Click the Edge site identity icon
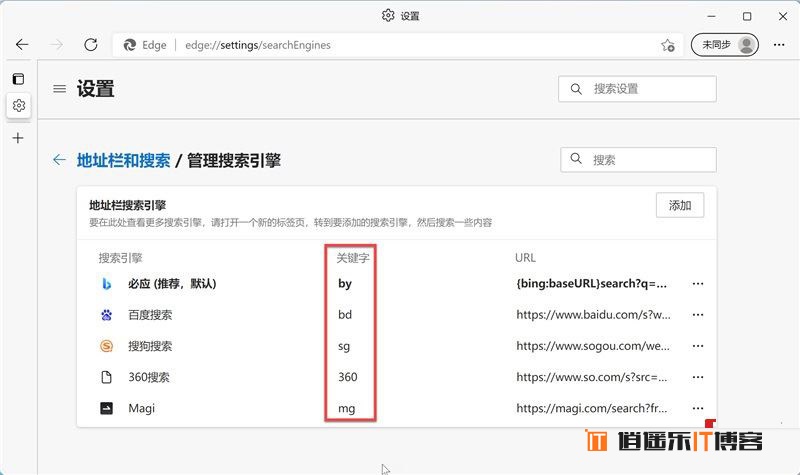The height and width of the screenshot is (475, 800). point(130,45)
